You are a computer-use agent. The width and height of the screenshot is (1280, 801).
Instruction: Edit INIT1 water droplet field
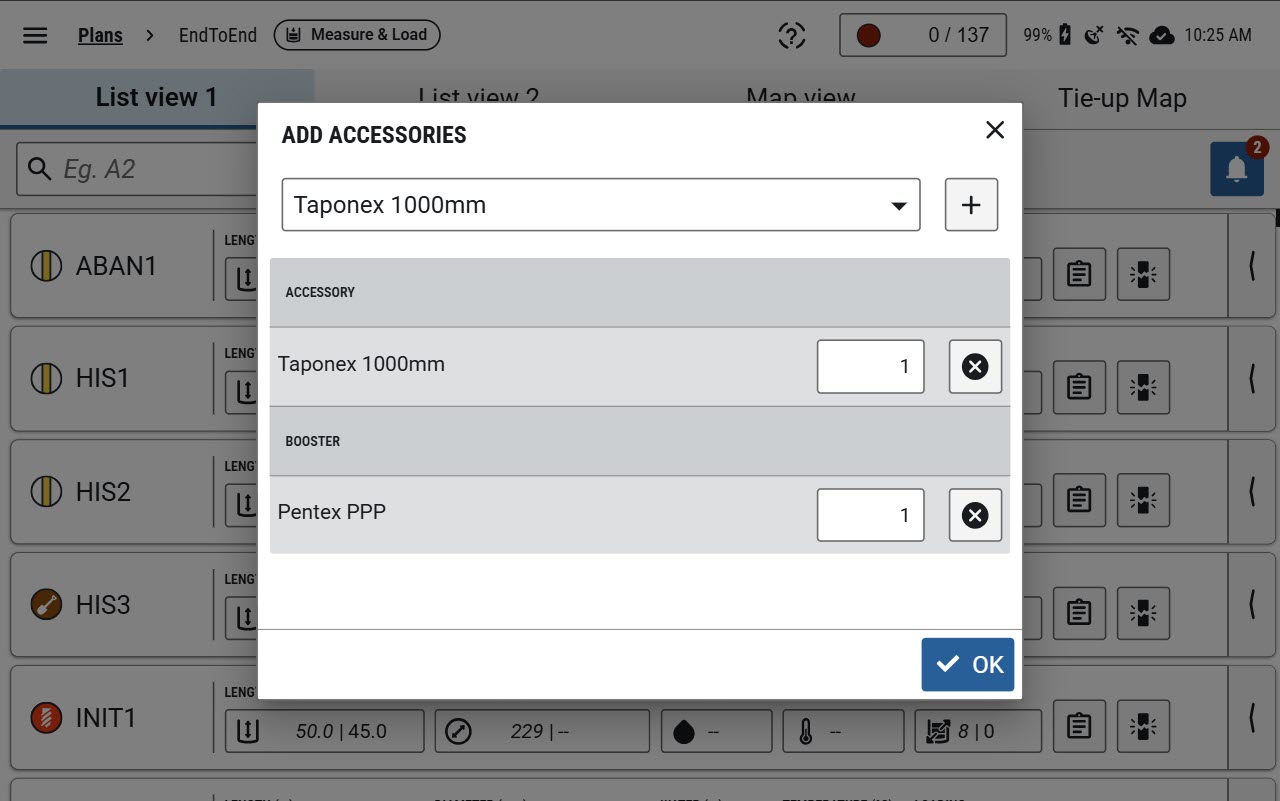point(716,731)
